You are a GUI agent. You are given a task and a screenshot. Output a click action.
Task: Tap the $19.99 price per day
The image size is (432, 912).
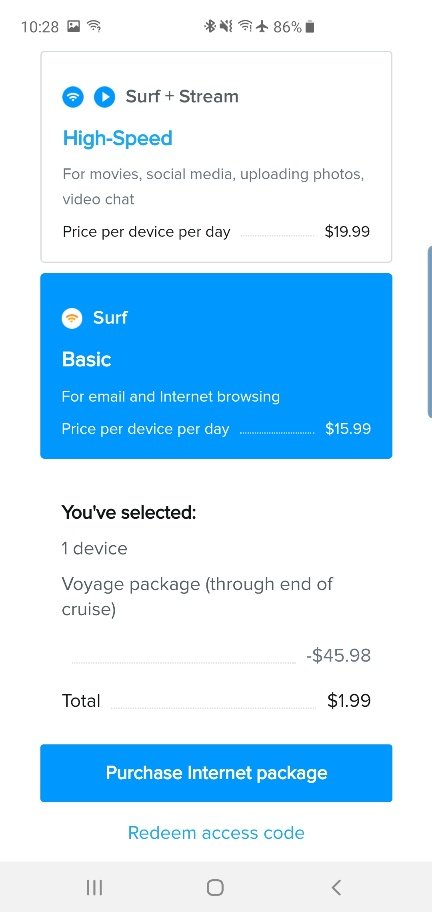point(347,232)
